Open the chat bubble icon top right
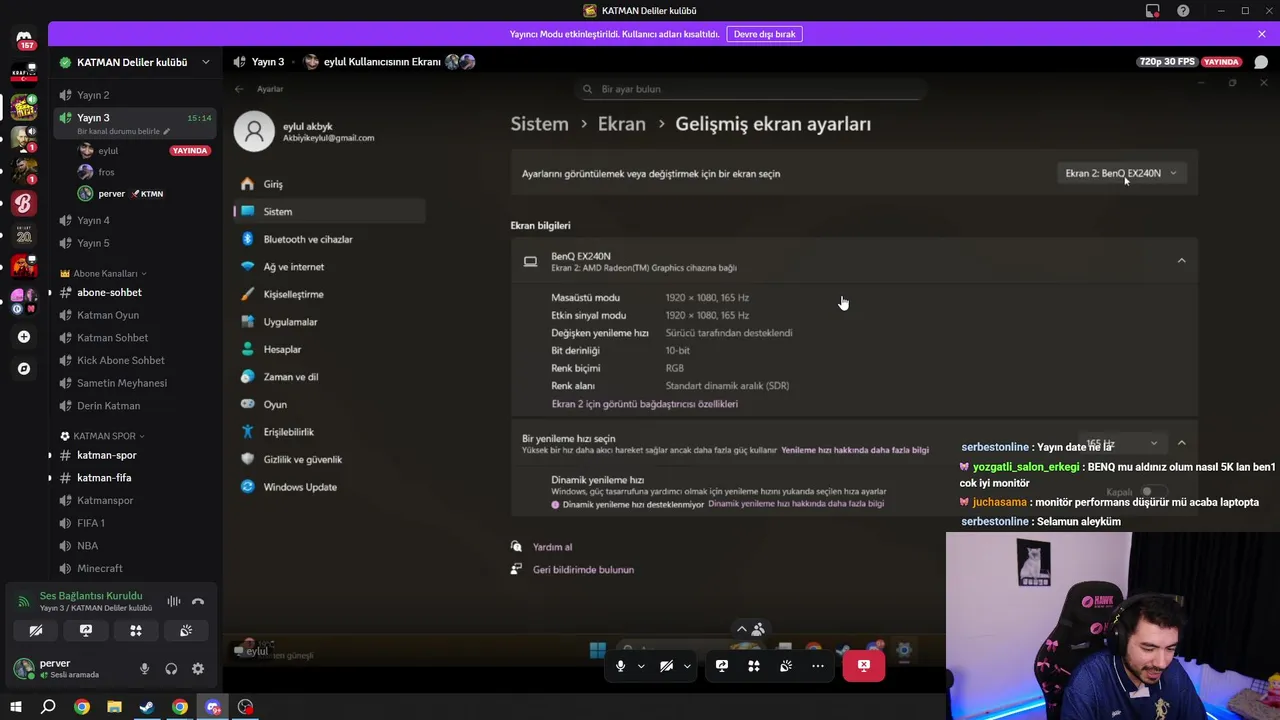1280x720 pixels. click(1261, 62)
